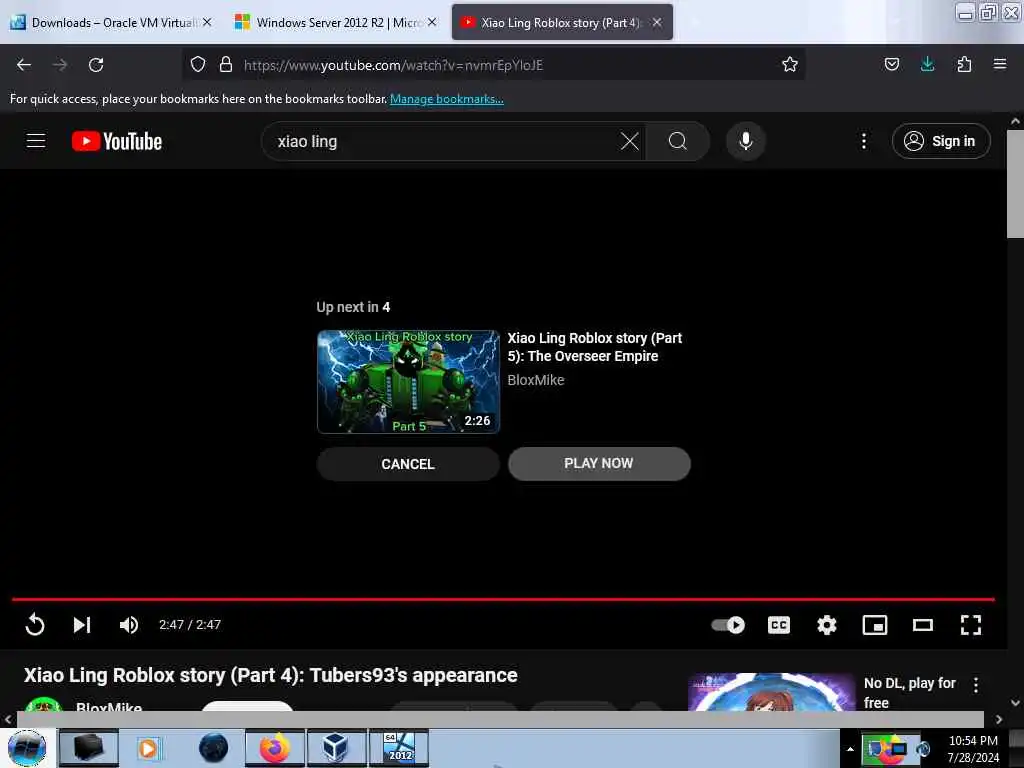
Task: Close the Downloads Oracle VM tab
Action: click(x=206, y=22)
